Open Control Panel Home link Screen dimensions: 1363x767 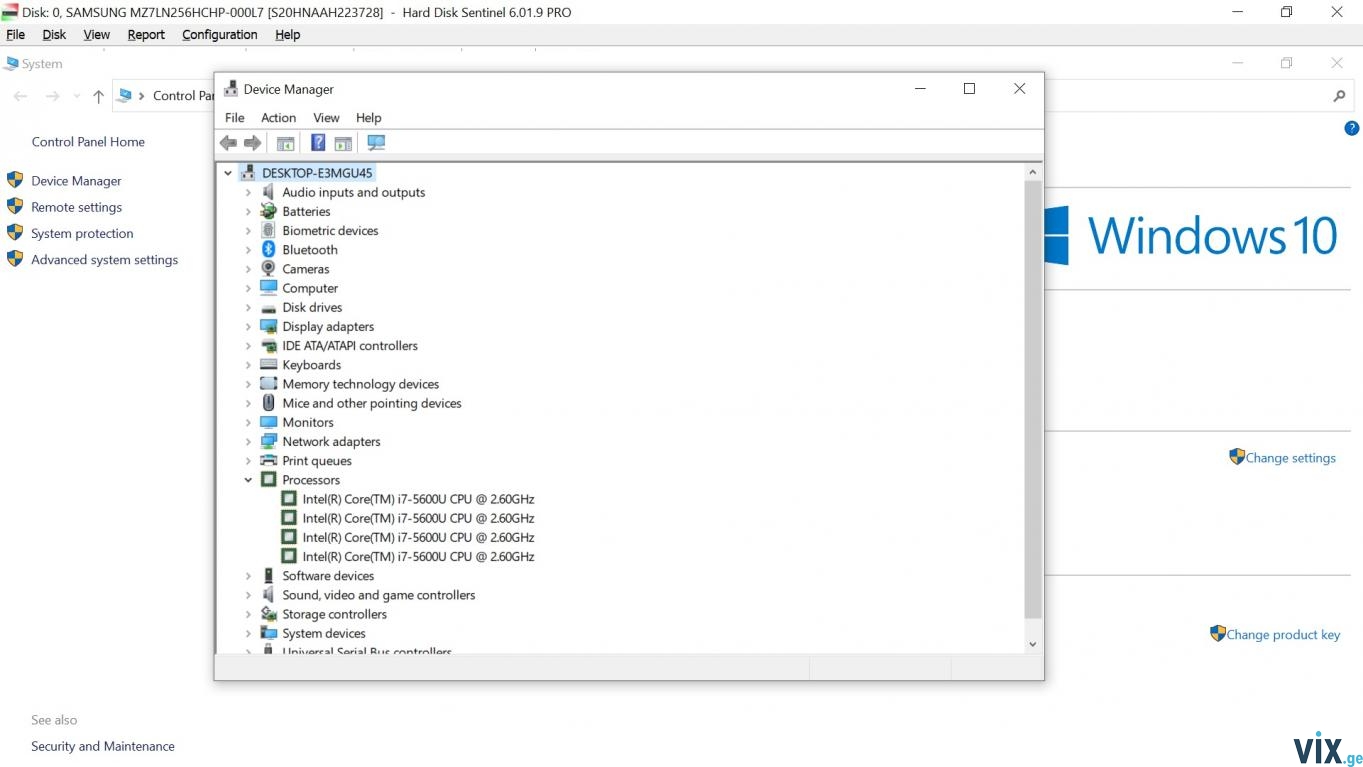pos(88,142)
